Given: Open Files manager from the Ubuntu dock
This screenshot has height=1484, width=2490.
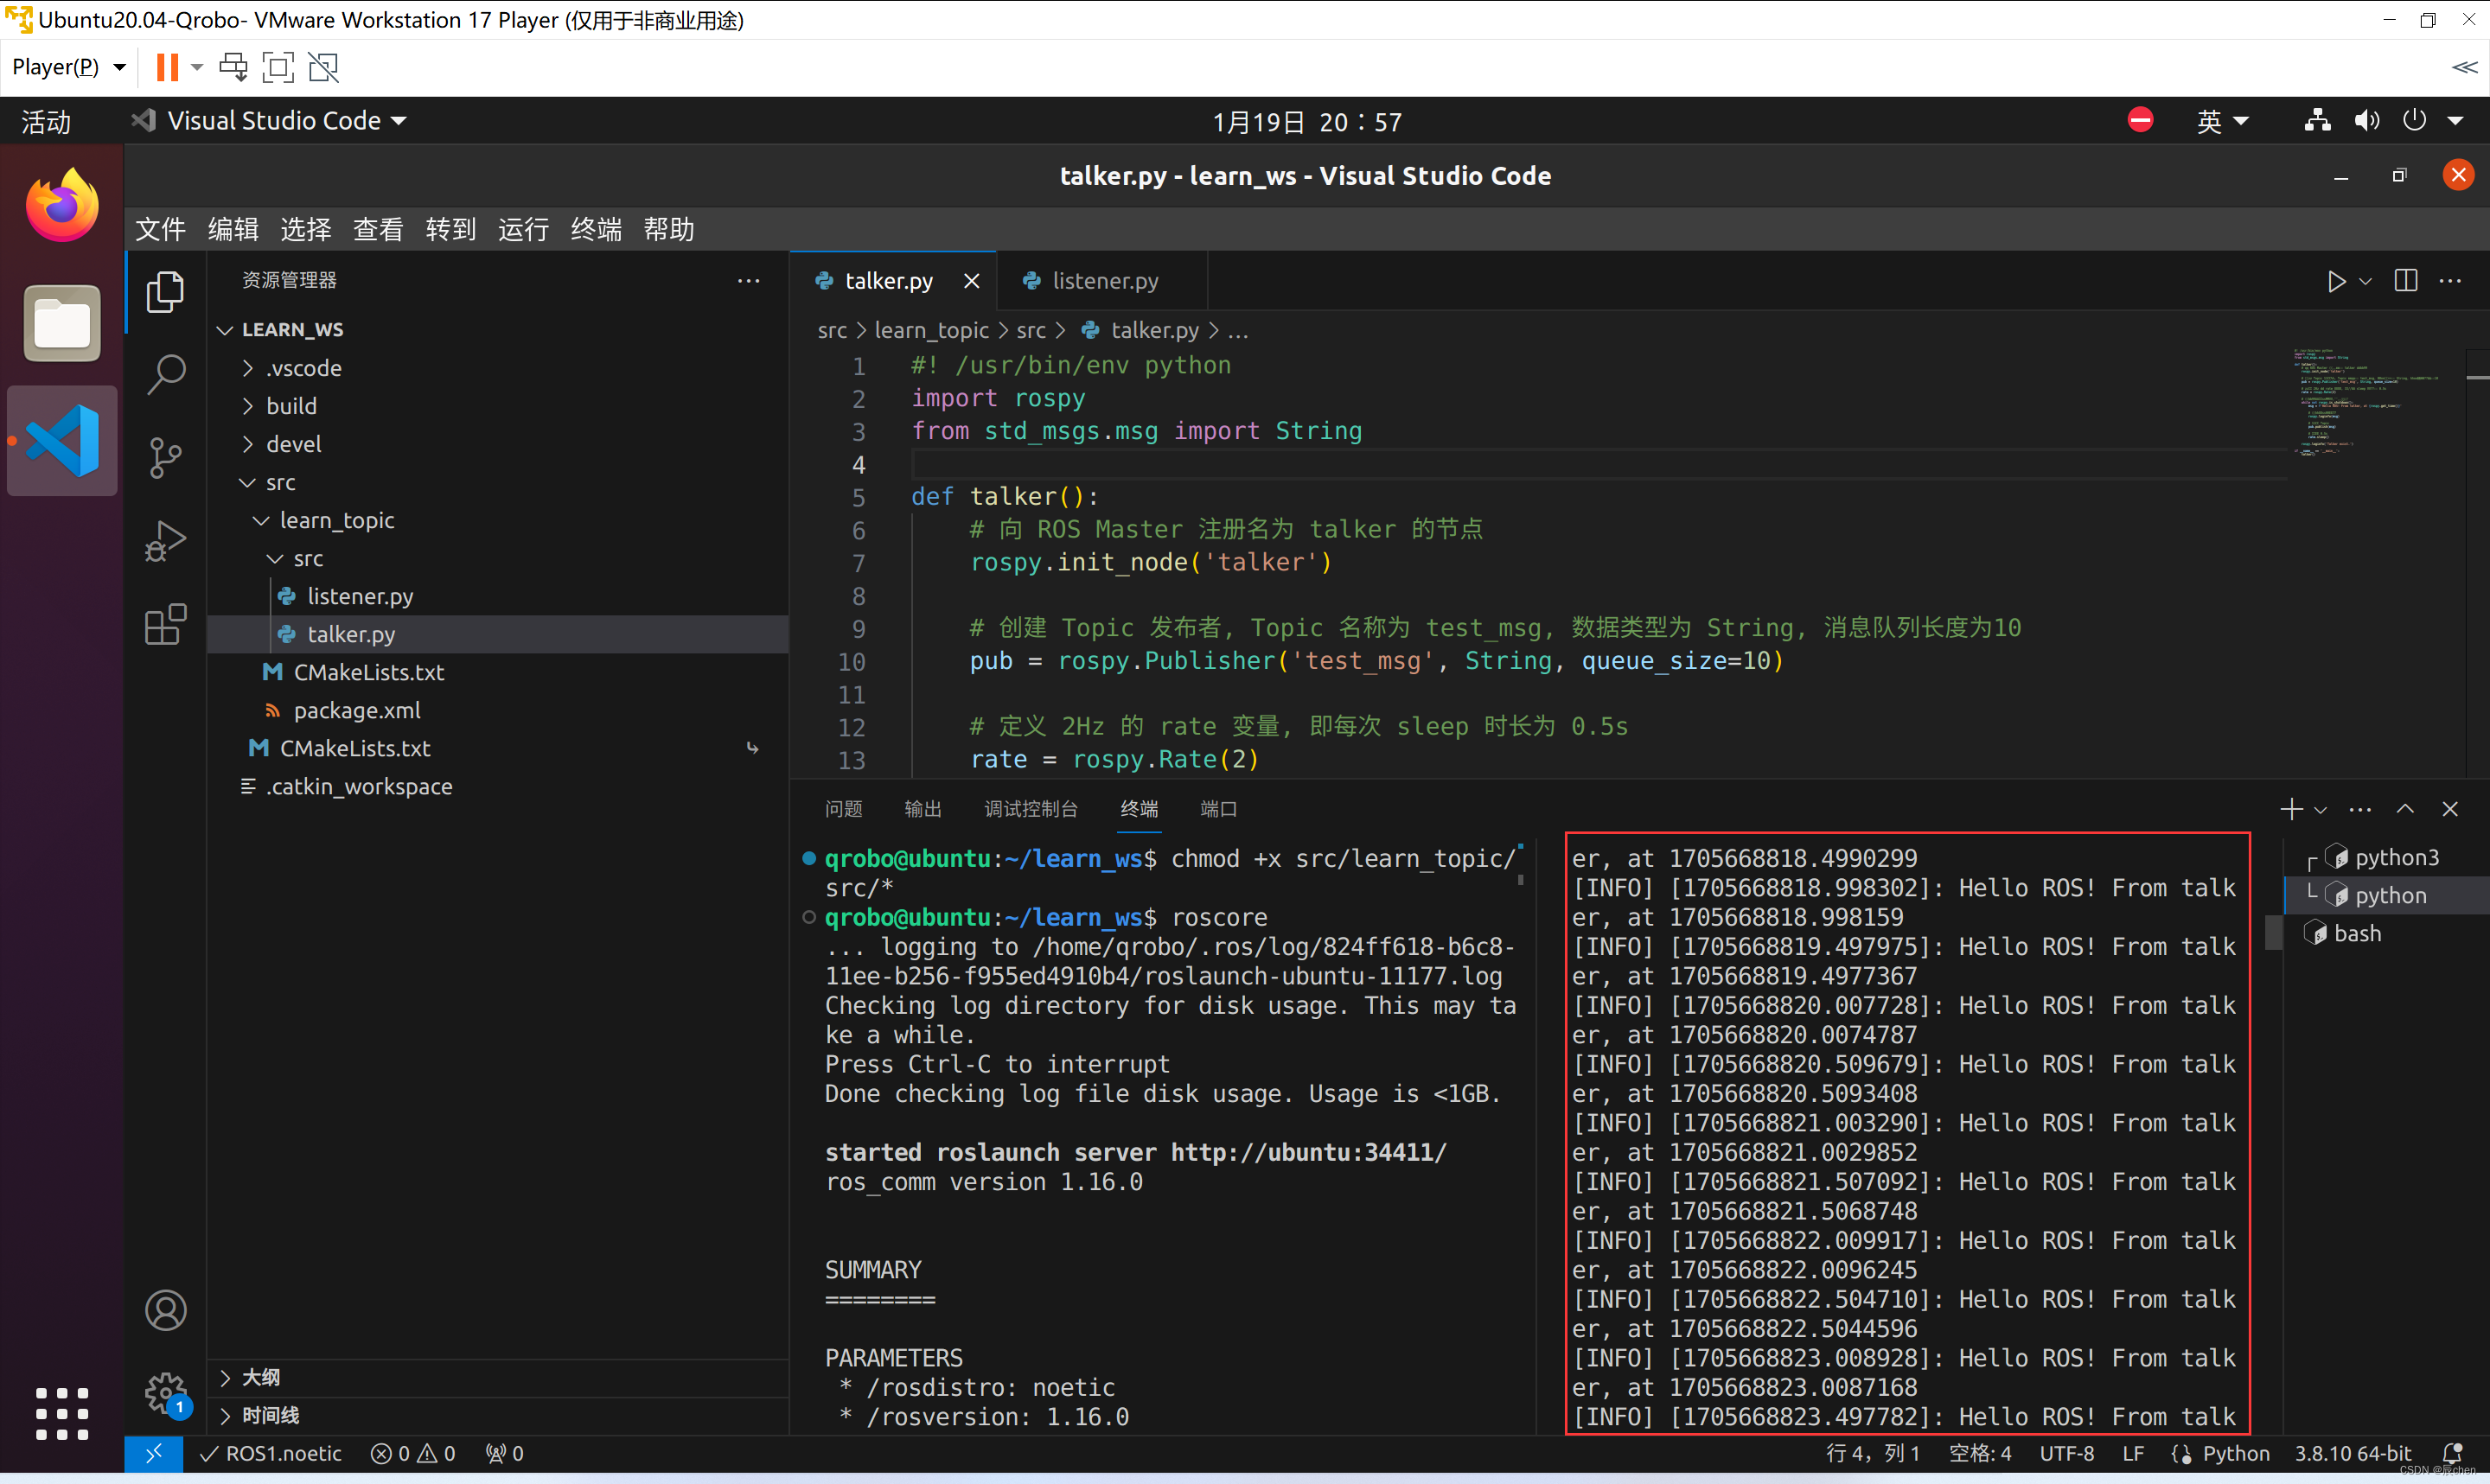Looking at the screenshot, I should (x=62, y=323).
